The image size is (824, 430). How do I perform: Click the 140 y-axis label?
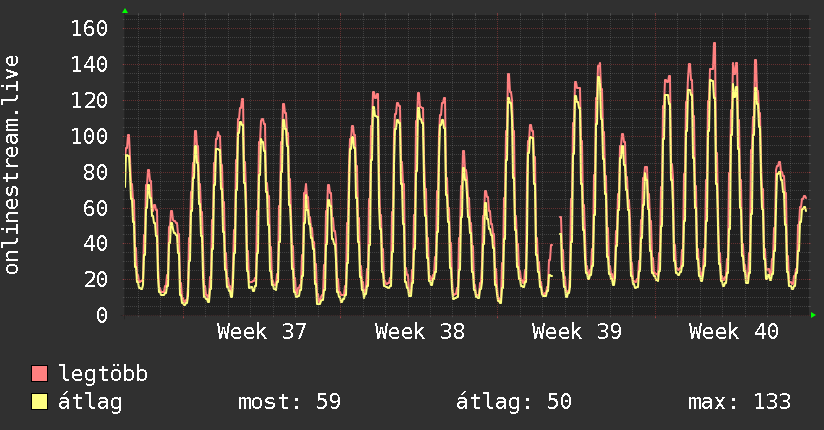tap(89, 65)
